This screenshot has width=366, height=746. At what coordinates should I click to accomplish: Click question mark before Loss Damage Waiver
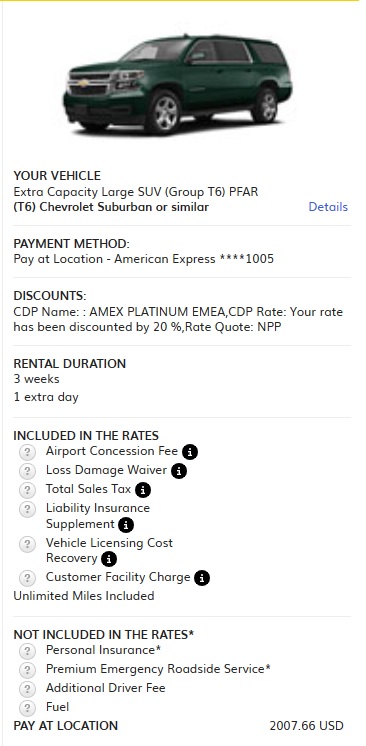tap(28, 471)
